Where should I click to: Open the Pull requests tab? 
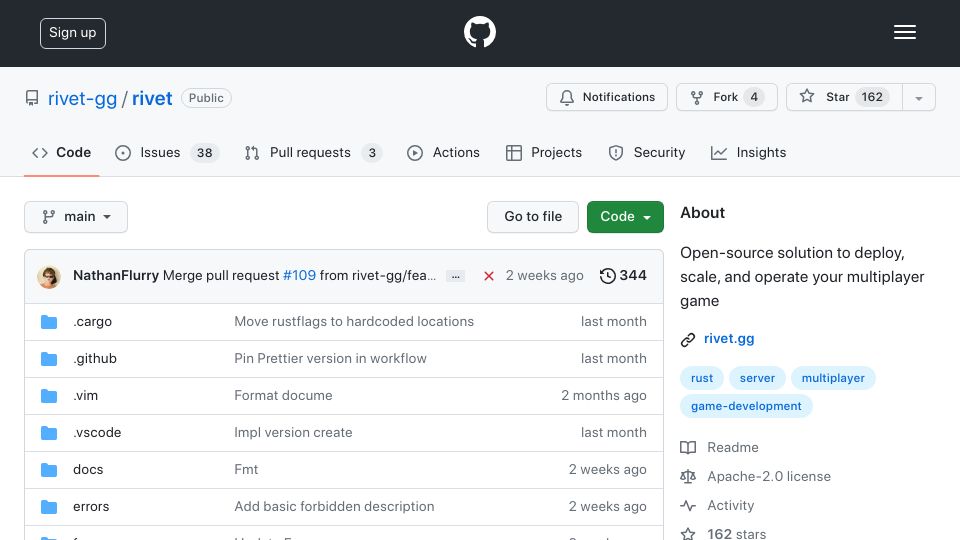[x=313, y=152]
